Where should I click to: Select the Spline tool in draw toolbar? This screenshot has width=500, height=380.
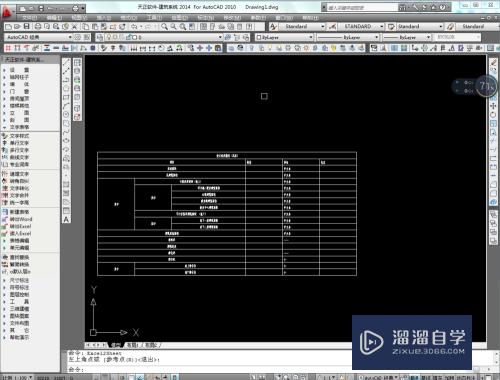[x=66, y=132]
